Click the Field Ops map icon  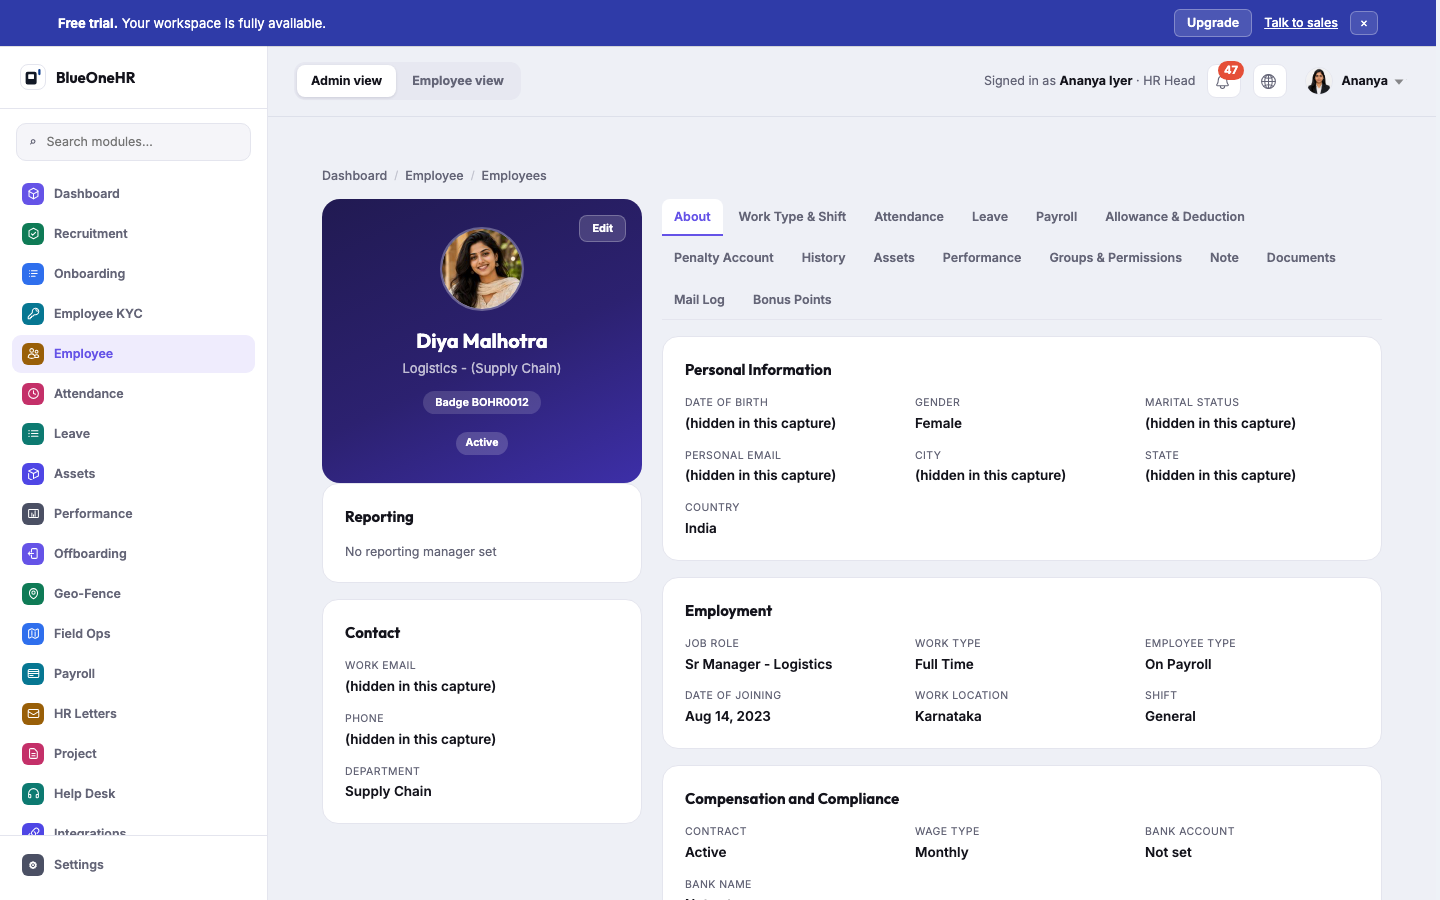(33, 634)
